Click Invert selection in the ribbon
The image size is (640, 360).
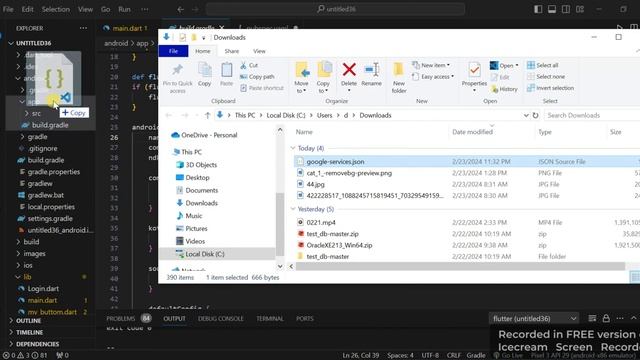(550, 88)
